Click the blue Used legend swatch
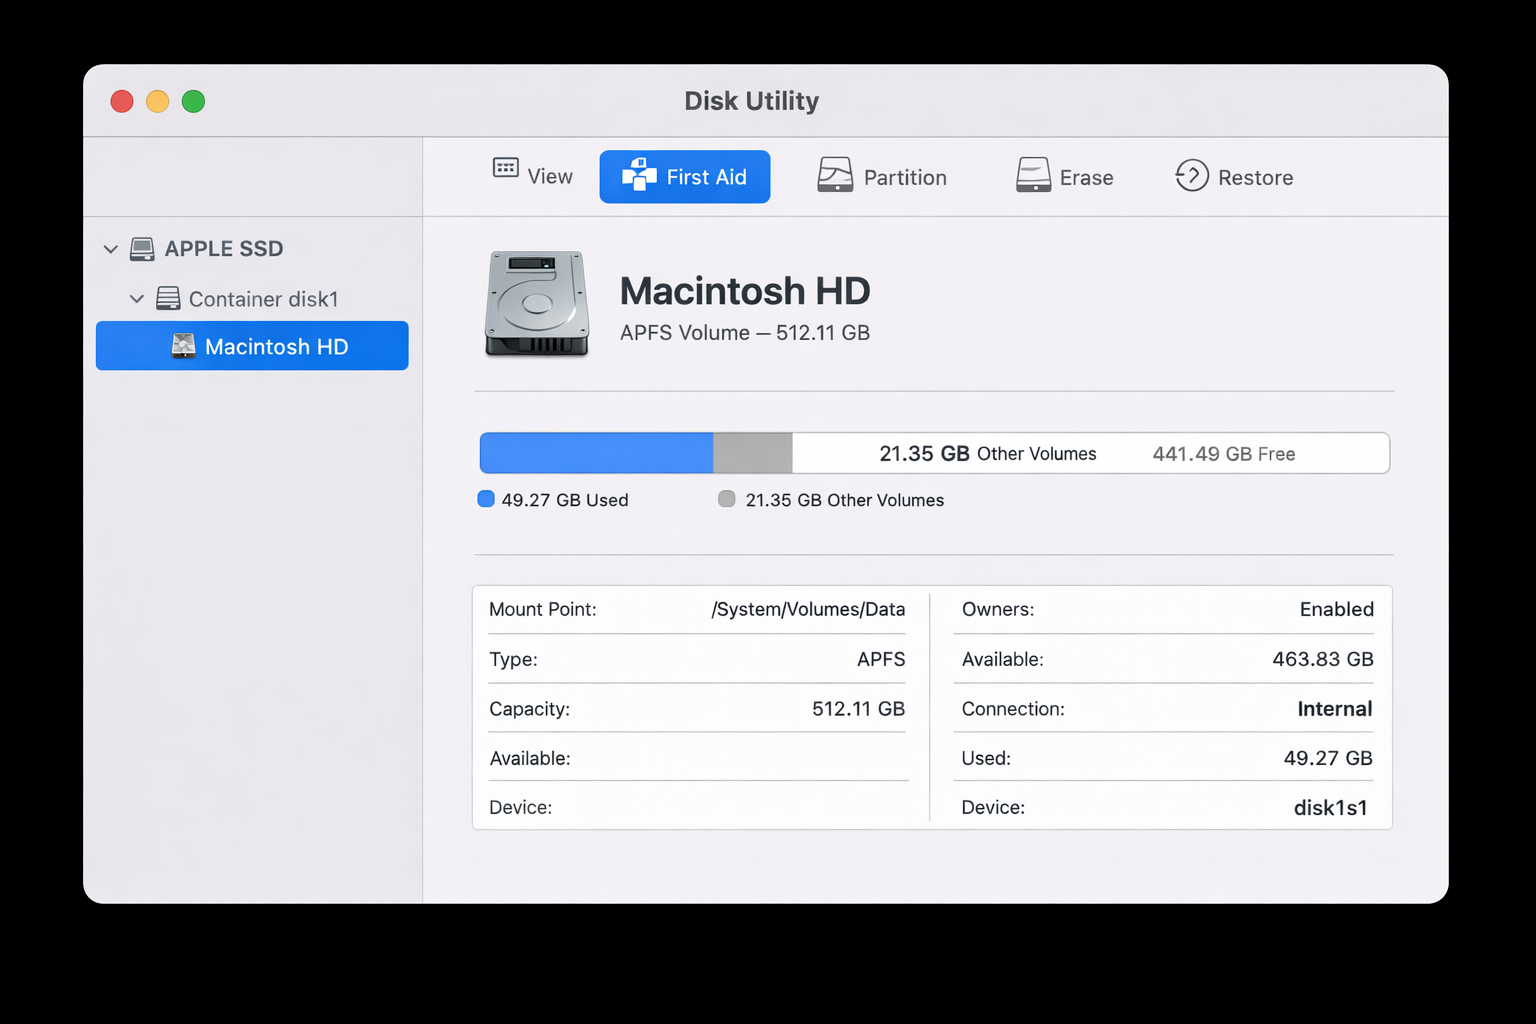The width and height of the screenshot is (1536, 1024). [x=486, y=499]
